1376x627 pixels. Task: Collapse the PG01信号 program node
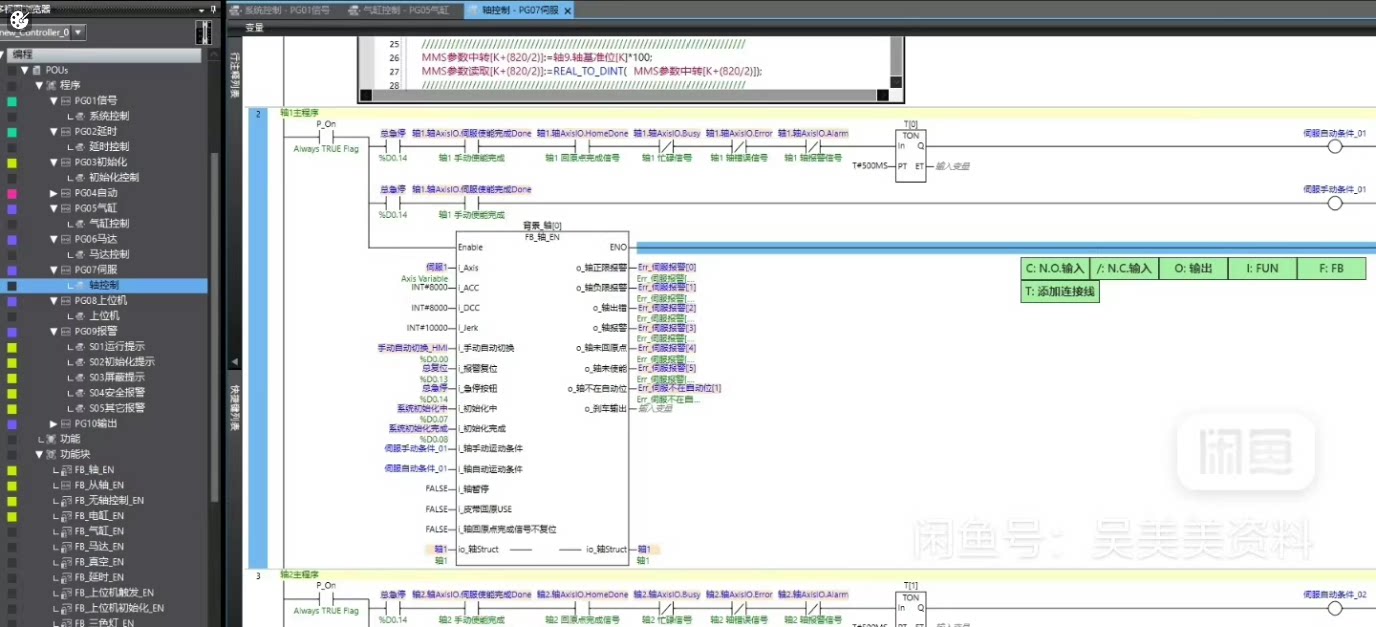54,101
